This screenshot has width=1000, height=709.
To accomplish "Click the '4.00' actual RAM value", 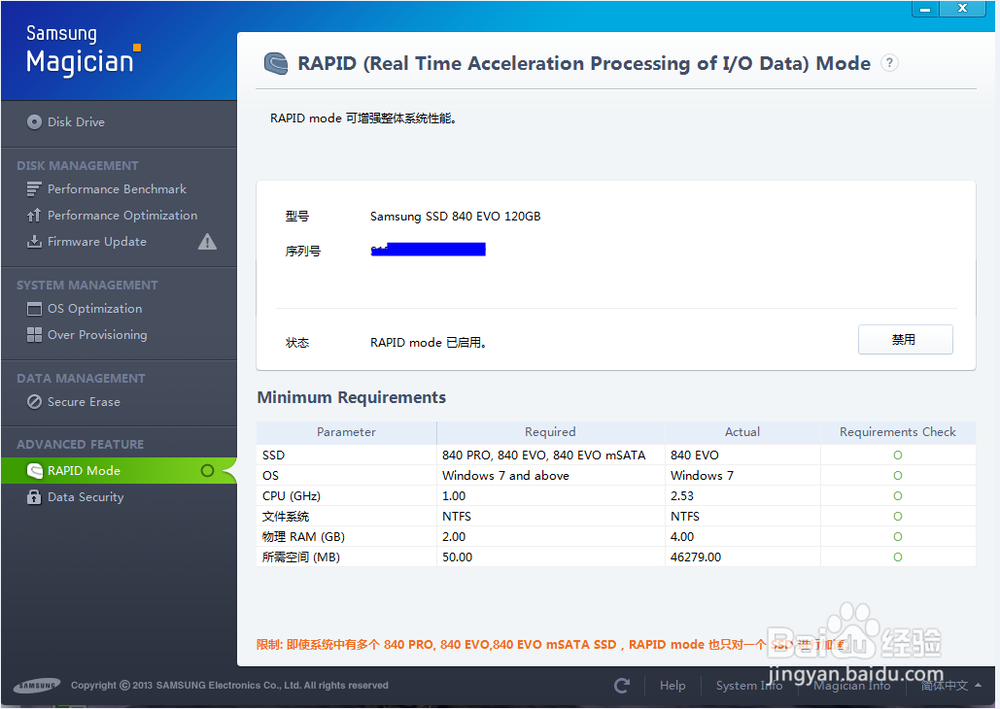I will (x=682, y=537).
